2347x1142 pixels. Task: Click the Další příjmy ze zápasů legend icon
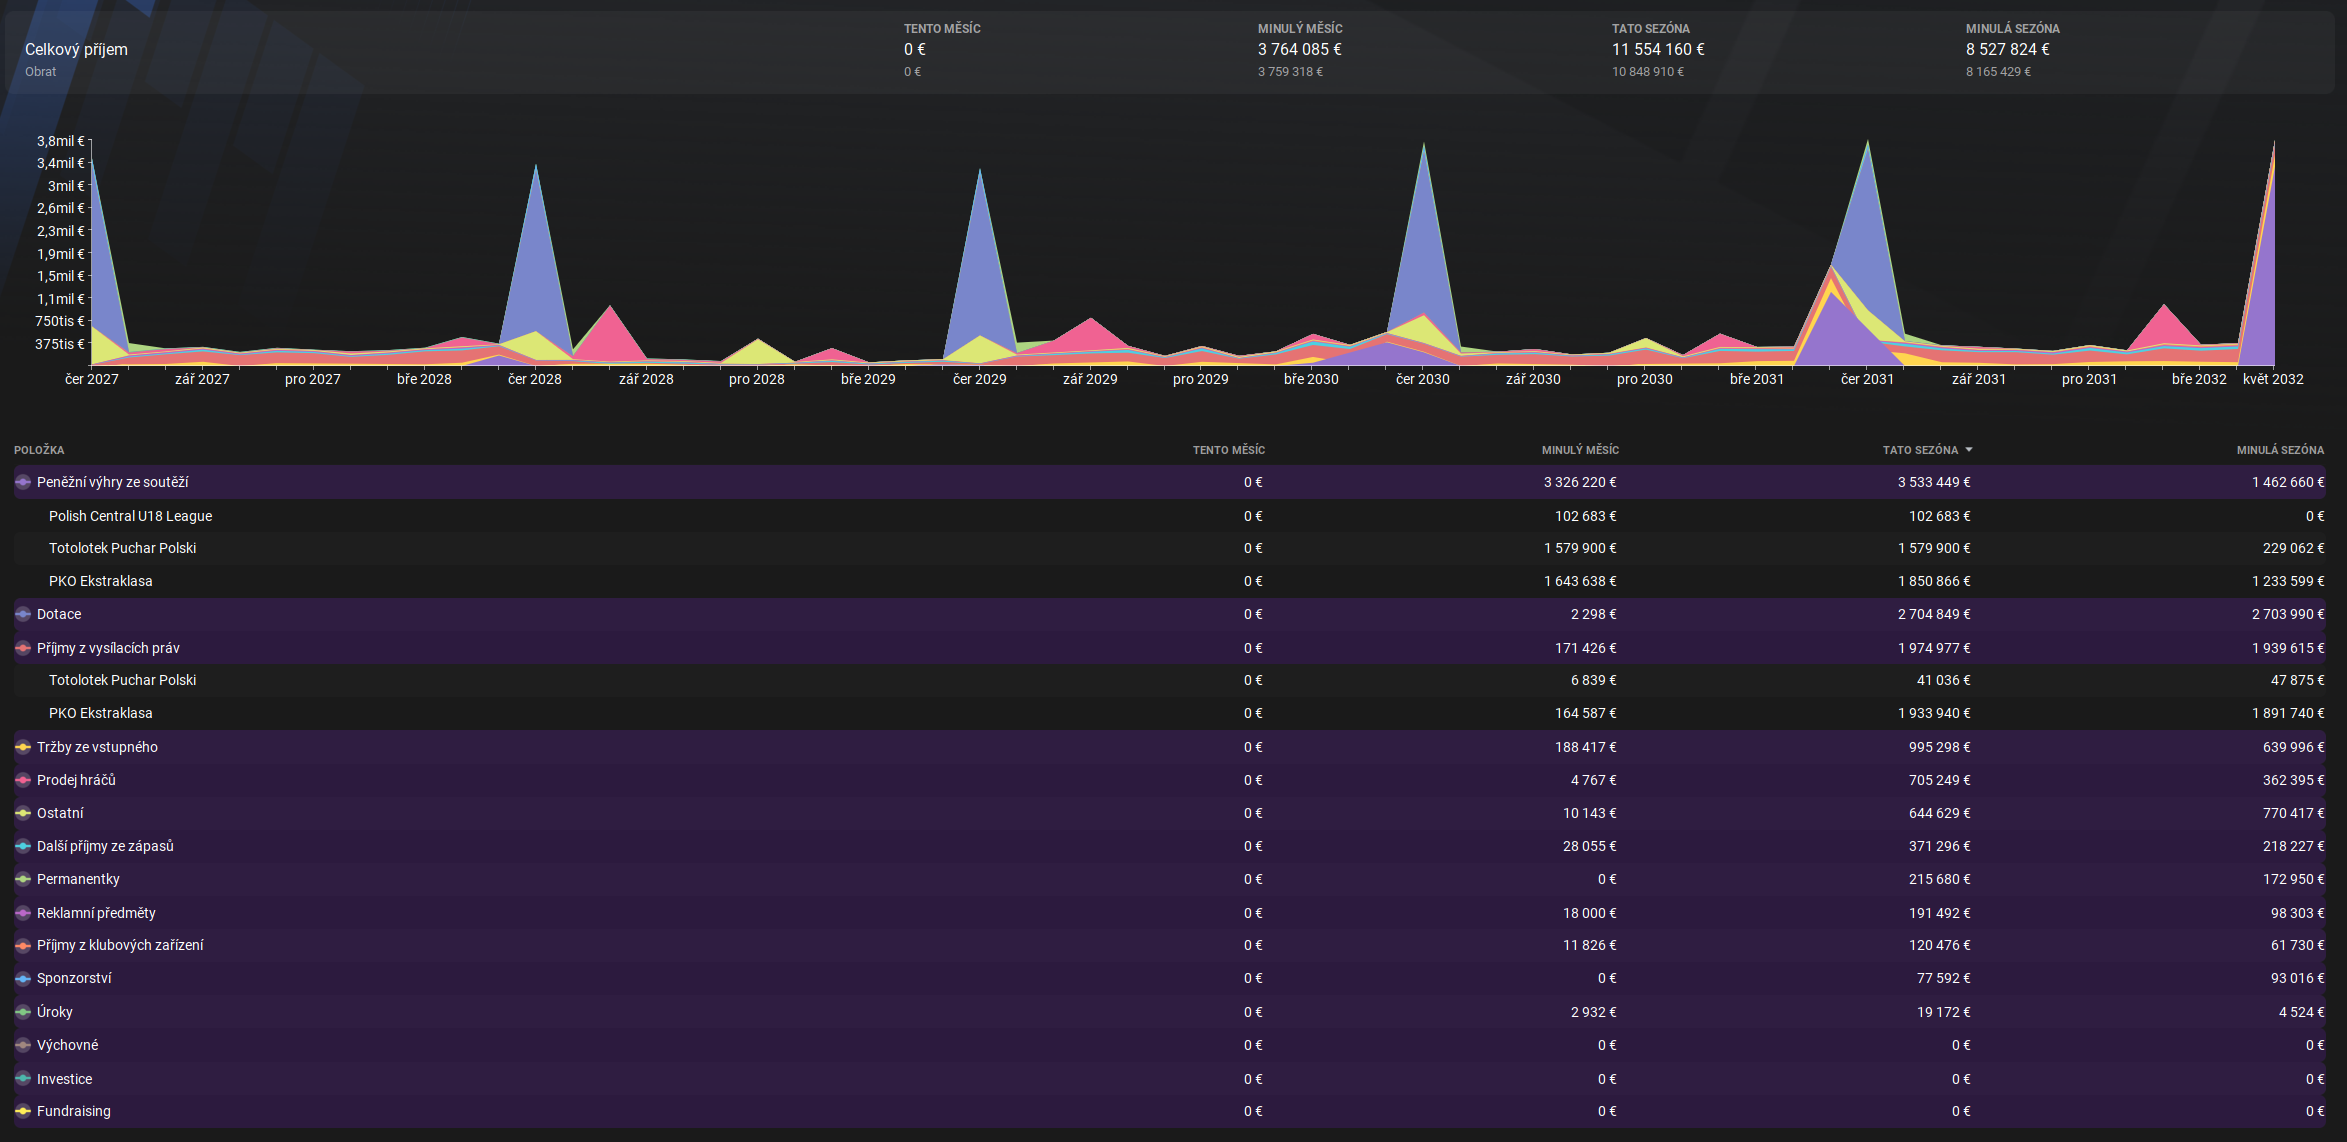point(23,846)
